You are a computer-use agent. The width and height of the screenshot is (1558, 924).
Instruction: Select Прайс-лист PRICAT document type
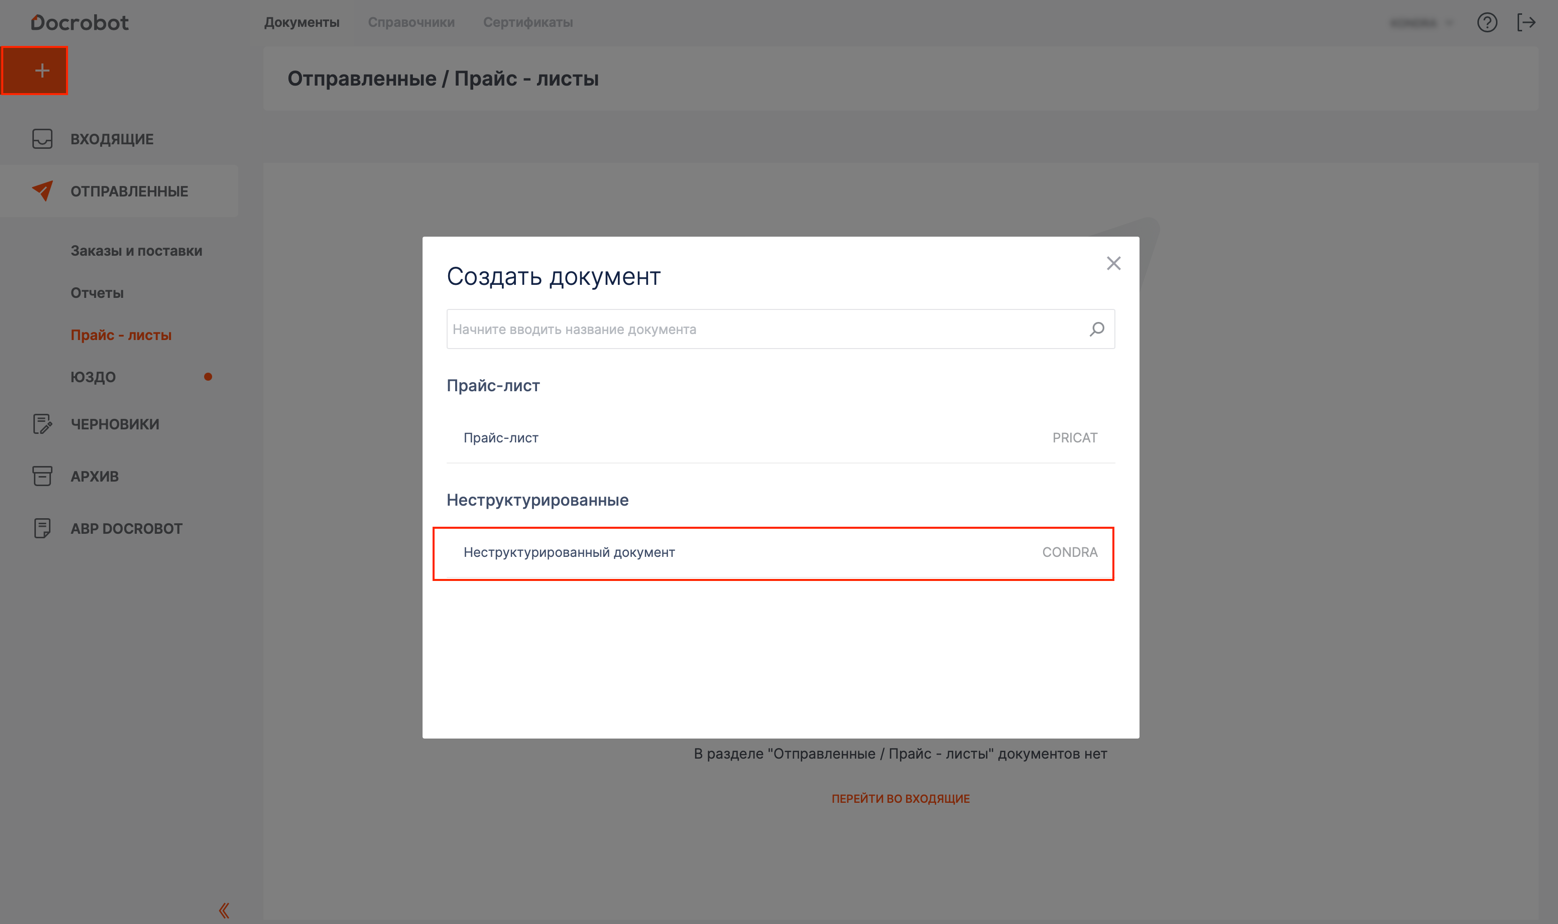780,438
